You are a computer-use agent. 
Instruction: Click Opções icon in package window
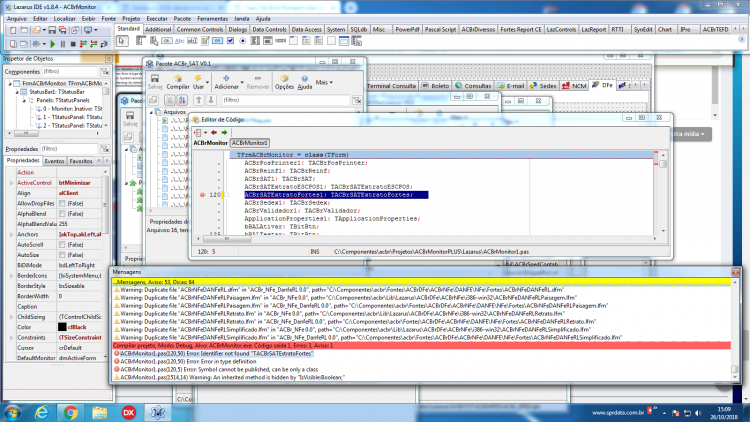tap(284, 82)
